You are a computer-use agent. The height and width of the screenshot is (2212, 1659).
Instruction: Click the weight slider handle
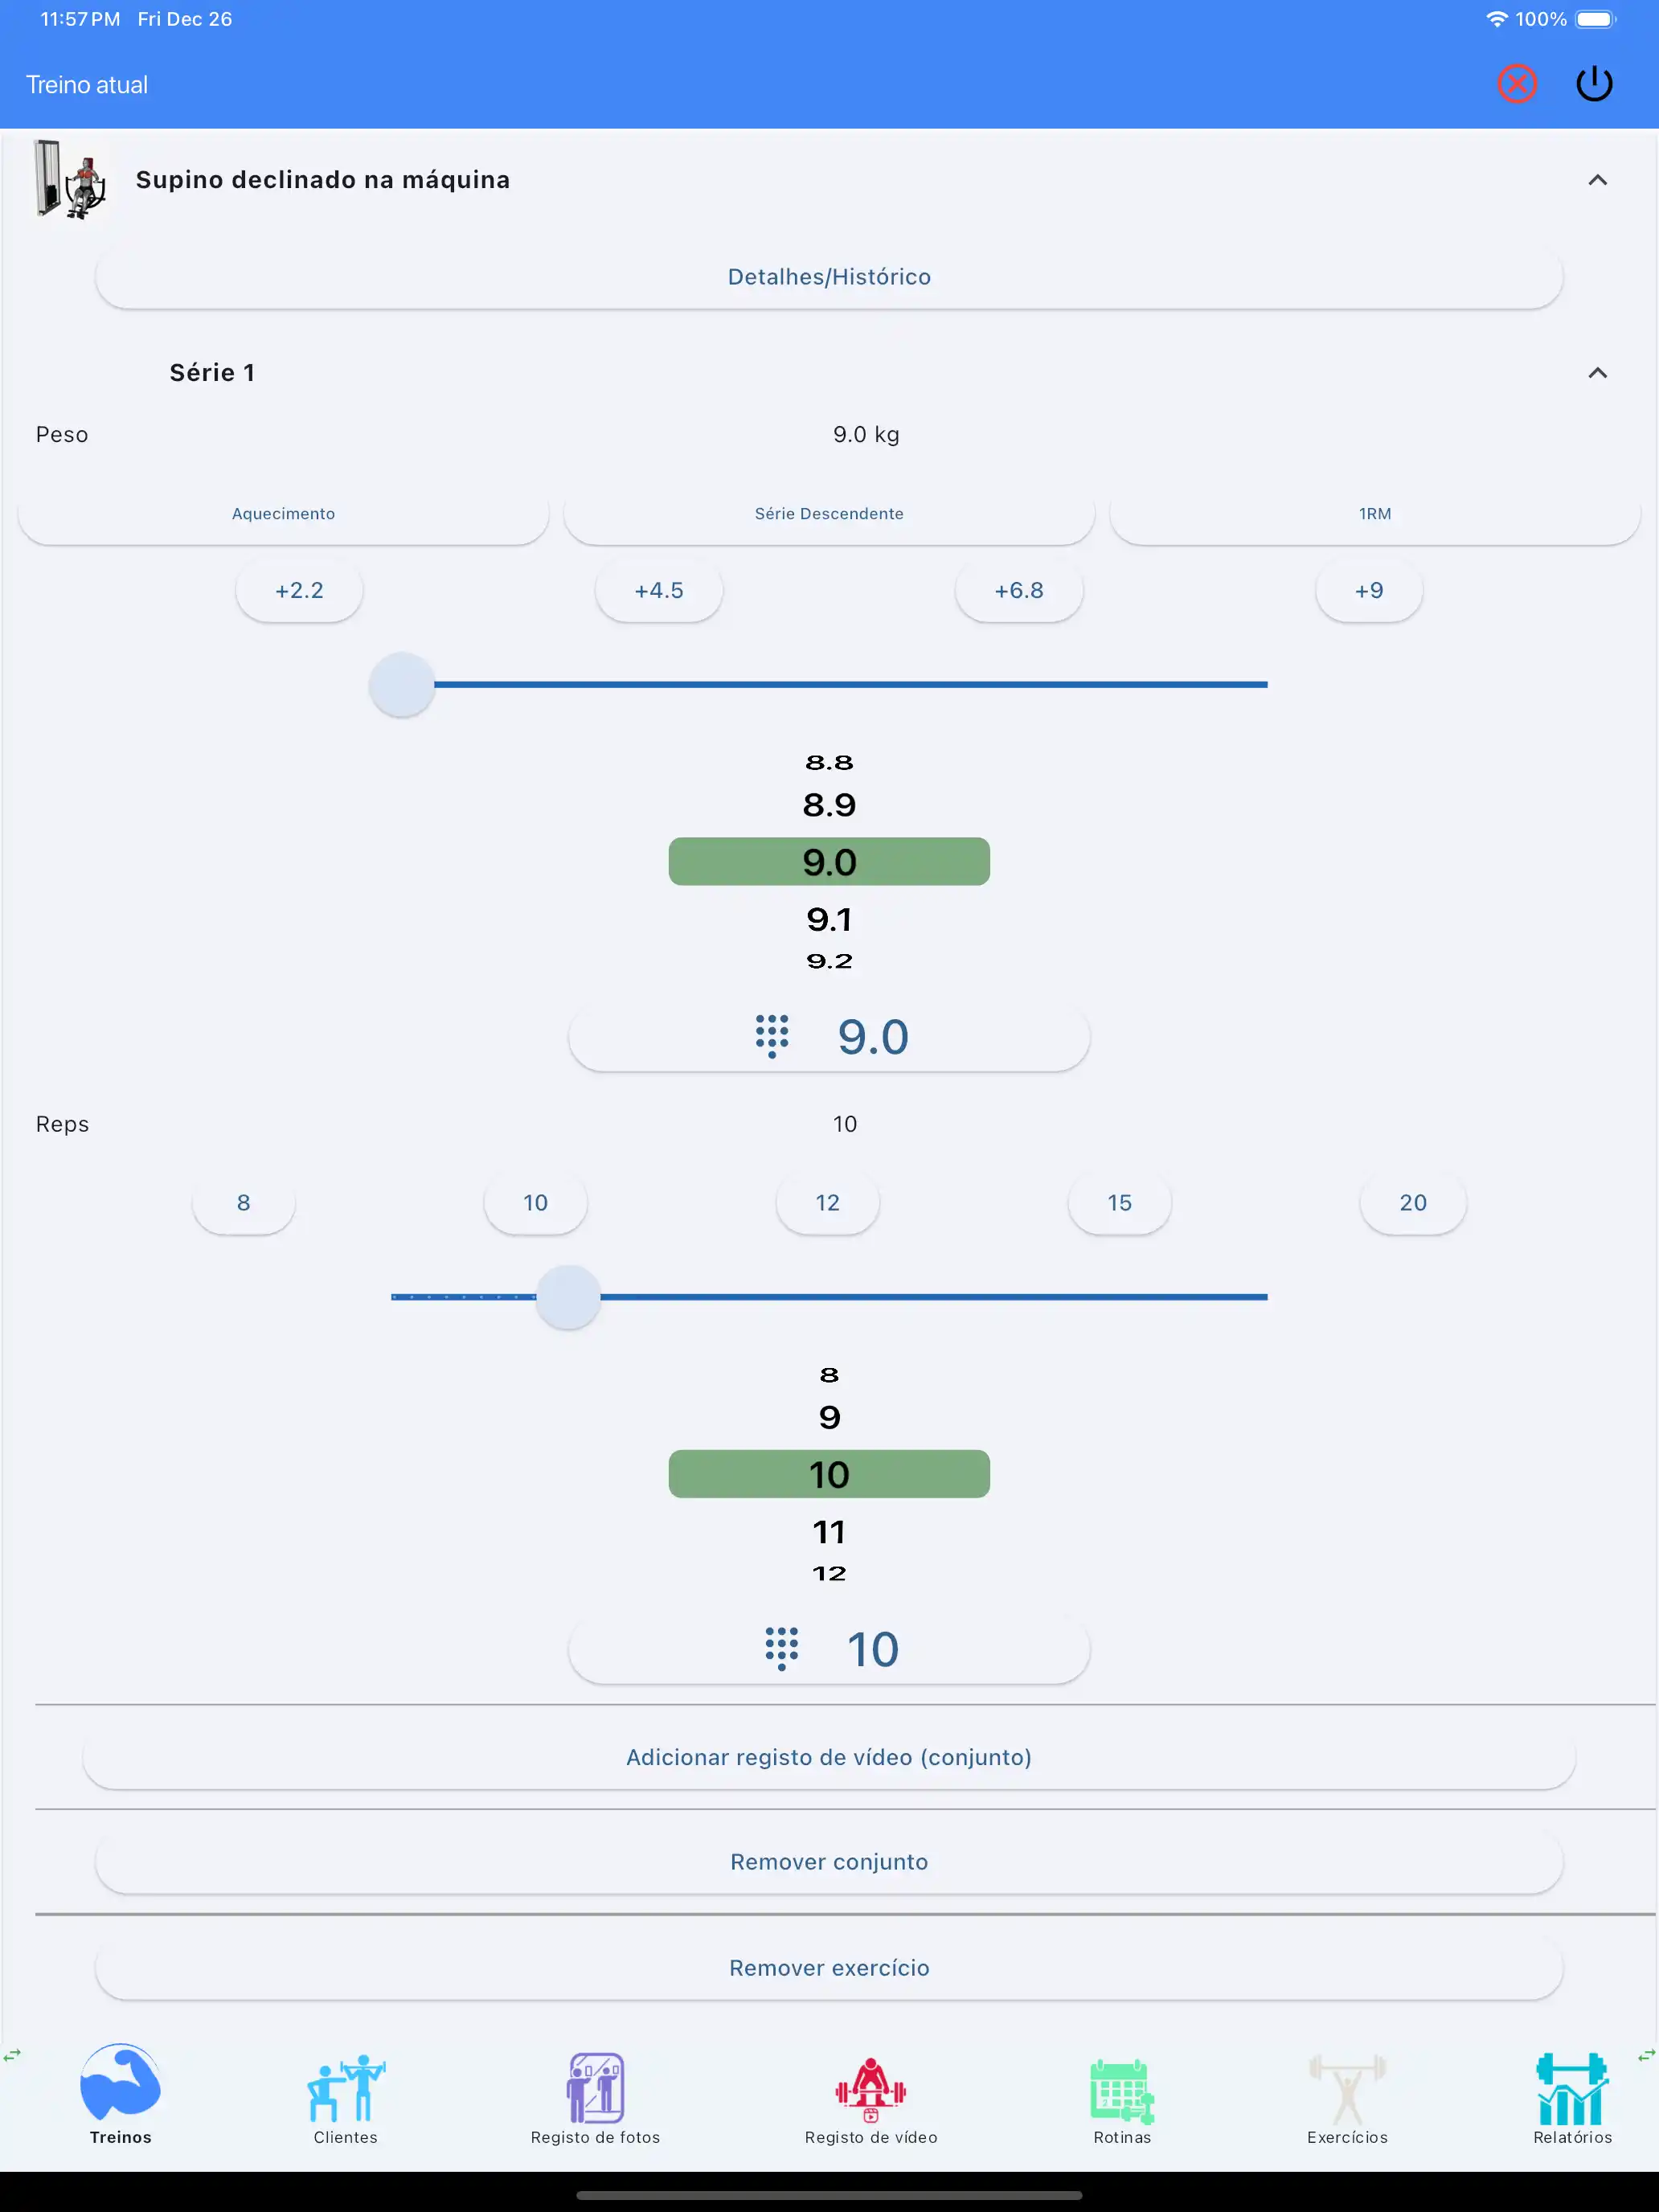pyautogui.click(x=402, y=685)
